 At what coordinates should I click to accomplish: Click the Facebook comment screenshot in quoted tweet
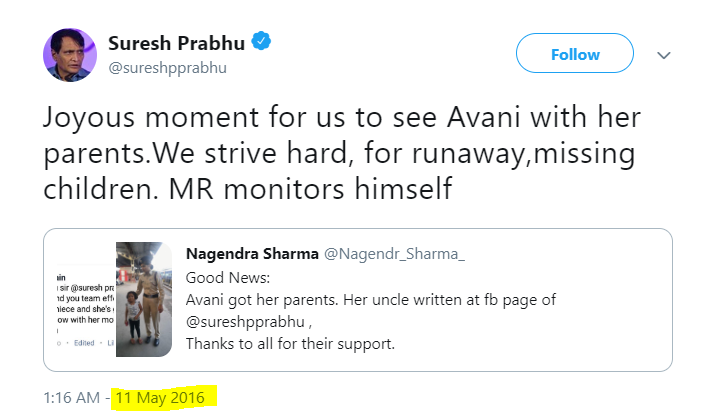pos(85,309)
